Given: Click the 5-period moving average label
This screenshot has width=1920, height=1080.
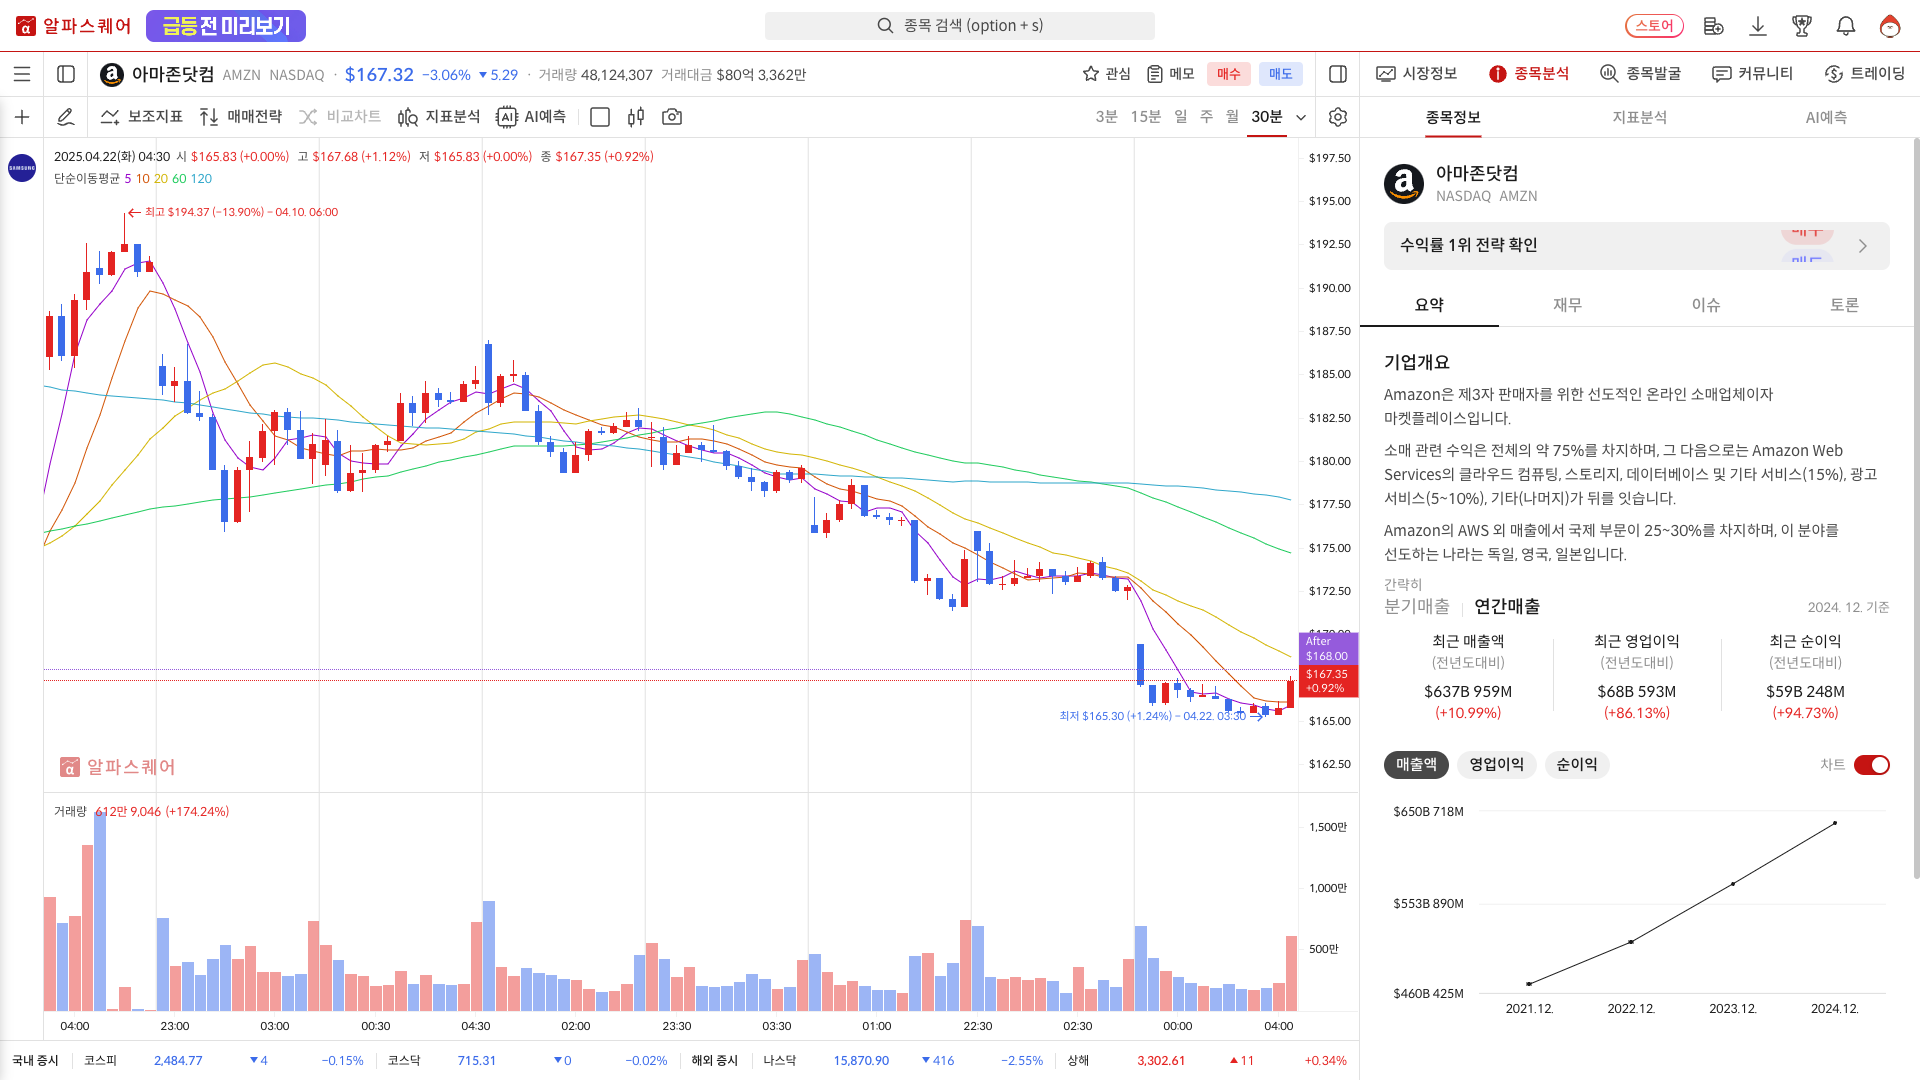Looking at the screenshot, I should click(x=128, y=179).
